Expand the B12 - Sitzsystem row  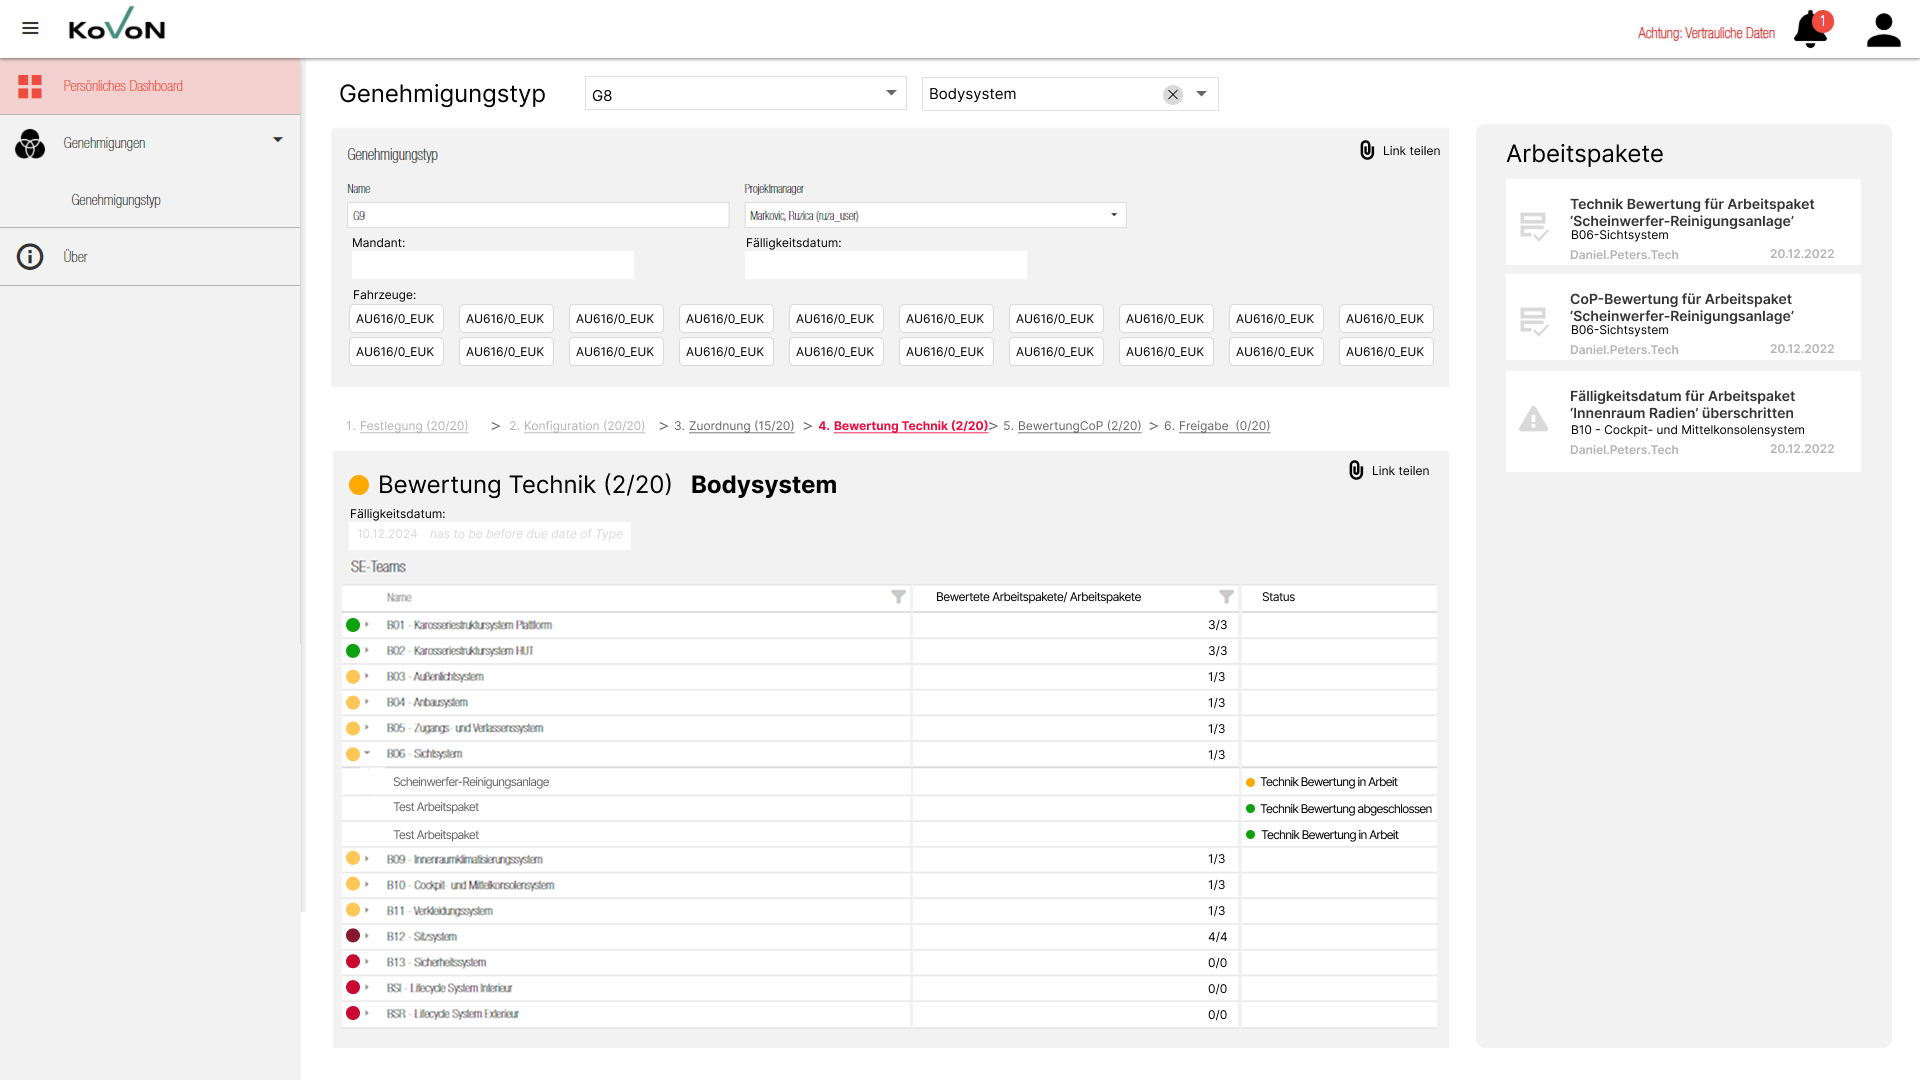(x=367, y=937)
